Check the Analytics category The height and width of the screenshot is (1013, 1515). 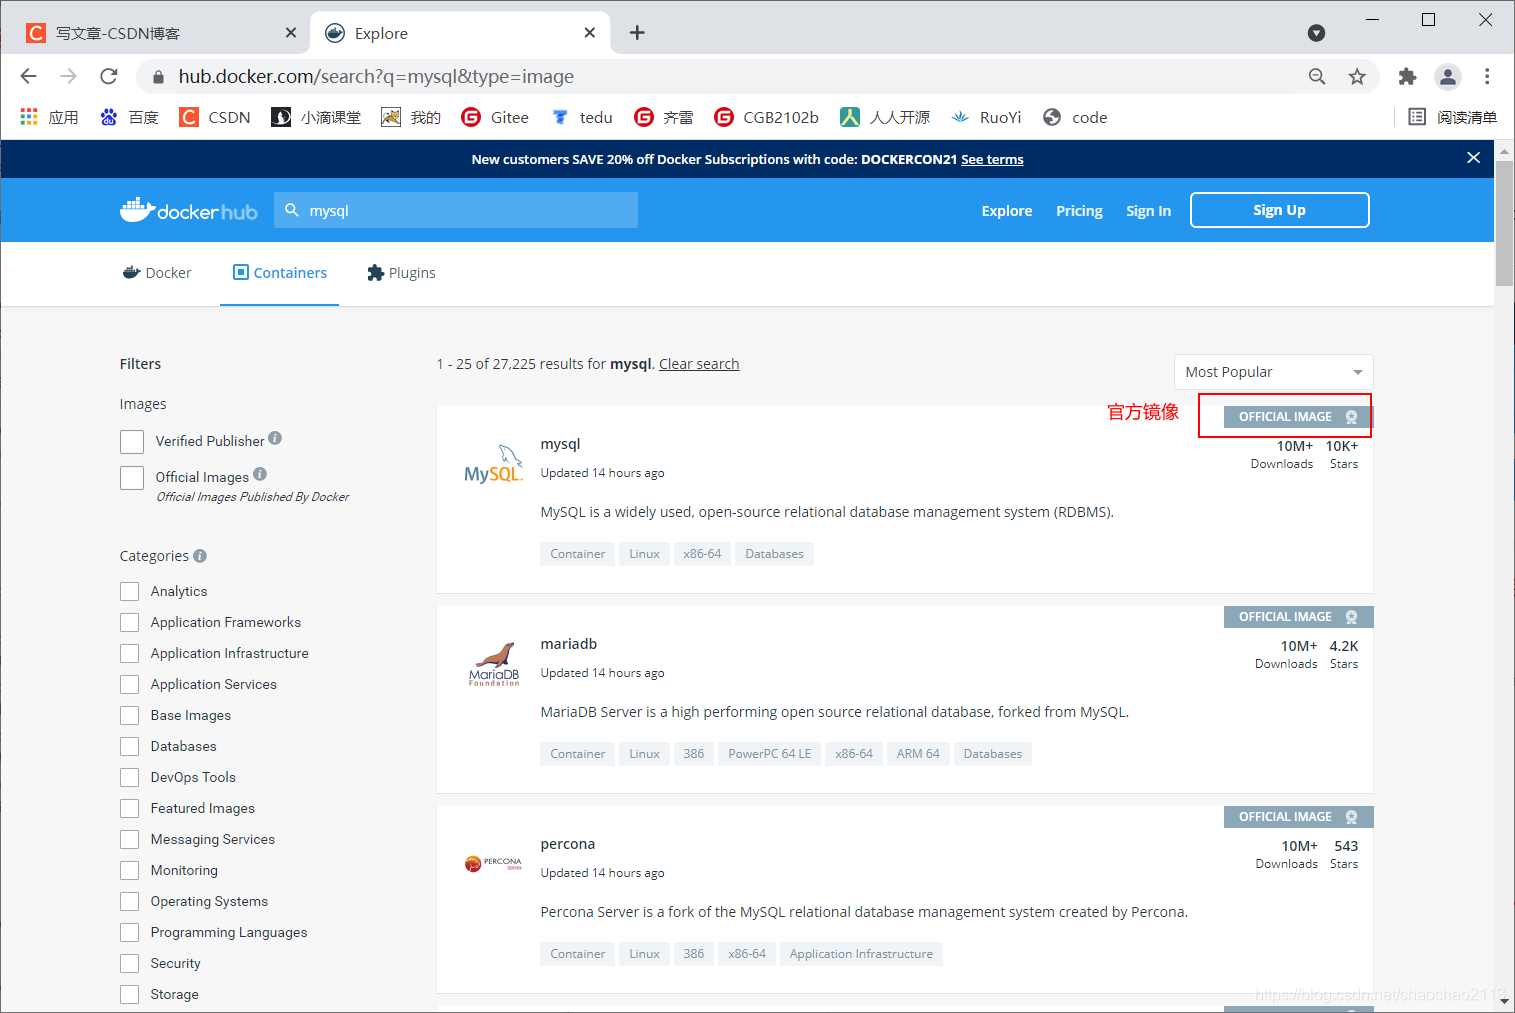click(129, 591)
